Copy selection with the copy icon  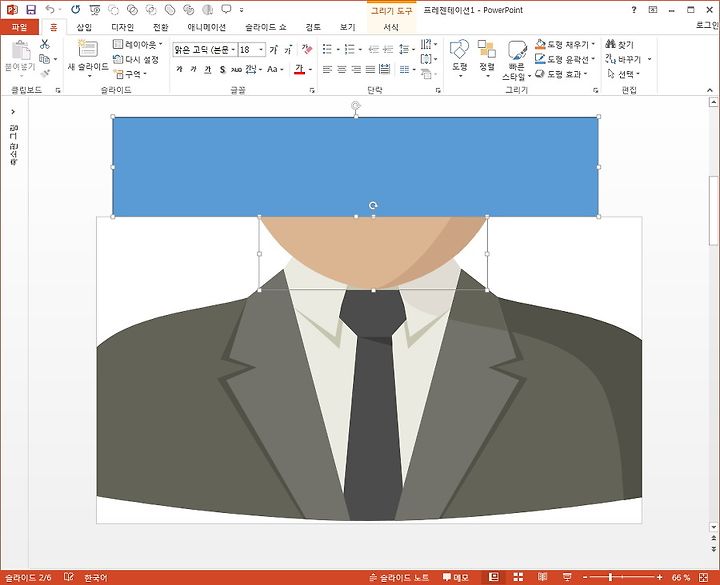pos(45,59)
